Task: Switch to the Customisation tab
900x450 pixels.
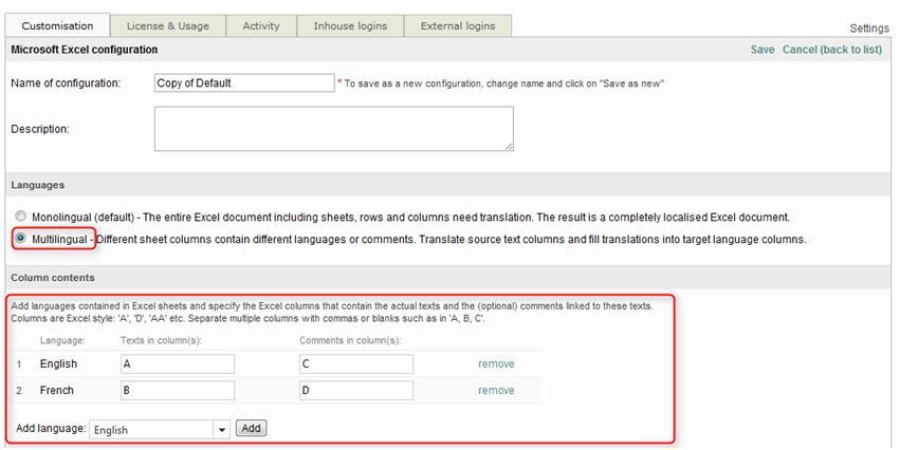Action: pyautogui.click(x=57, y=26)
